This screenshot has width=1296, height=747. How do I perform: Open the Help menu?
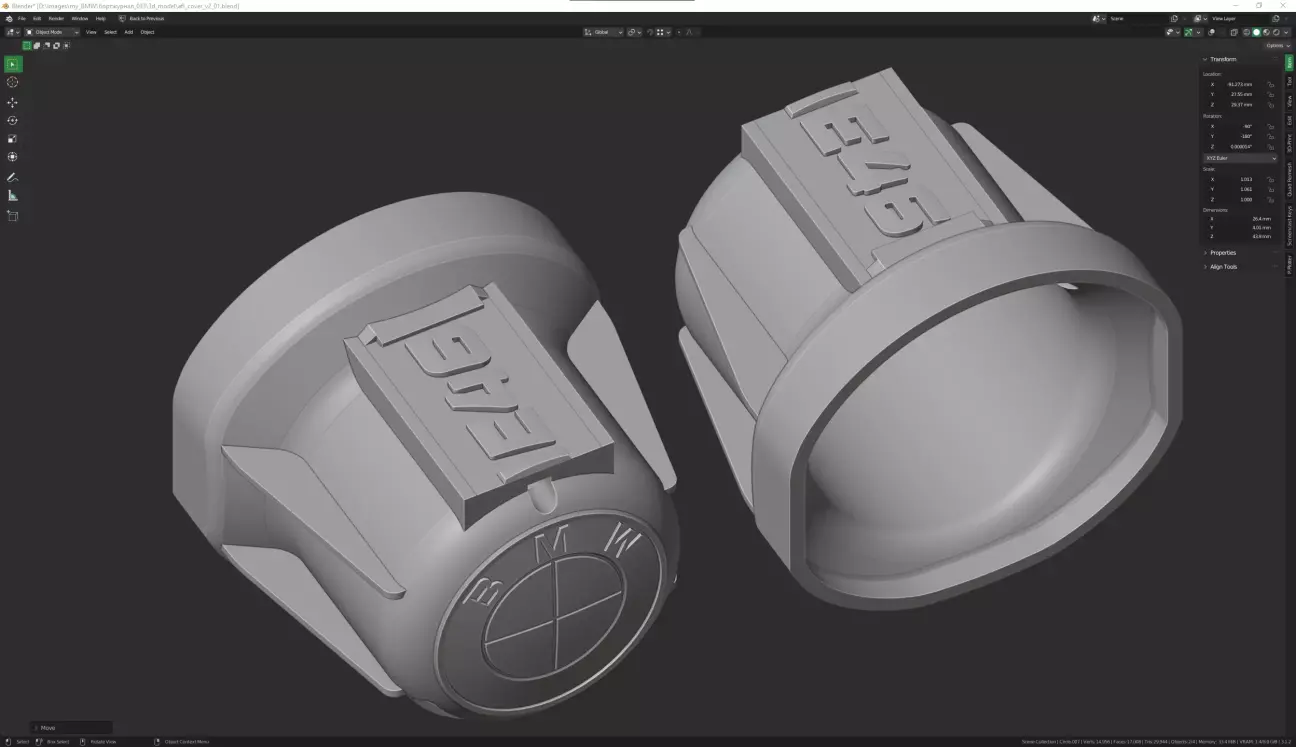[100, 18]
